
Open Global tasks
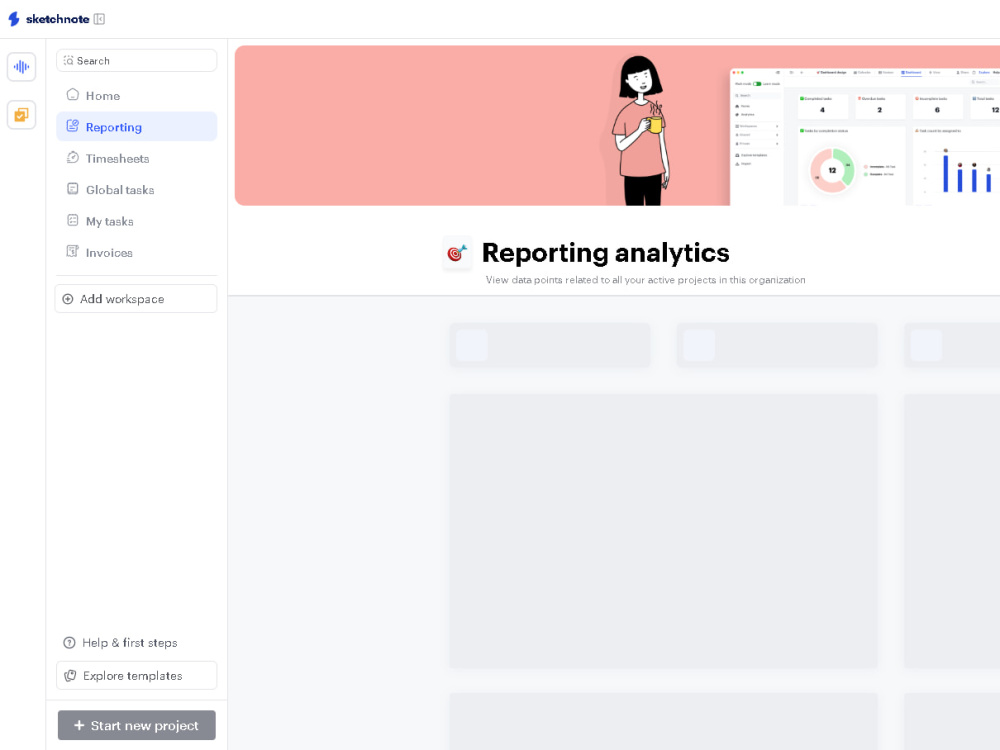tap(136, 189)
